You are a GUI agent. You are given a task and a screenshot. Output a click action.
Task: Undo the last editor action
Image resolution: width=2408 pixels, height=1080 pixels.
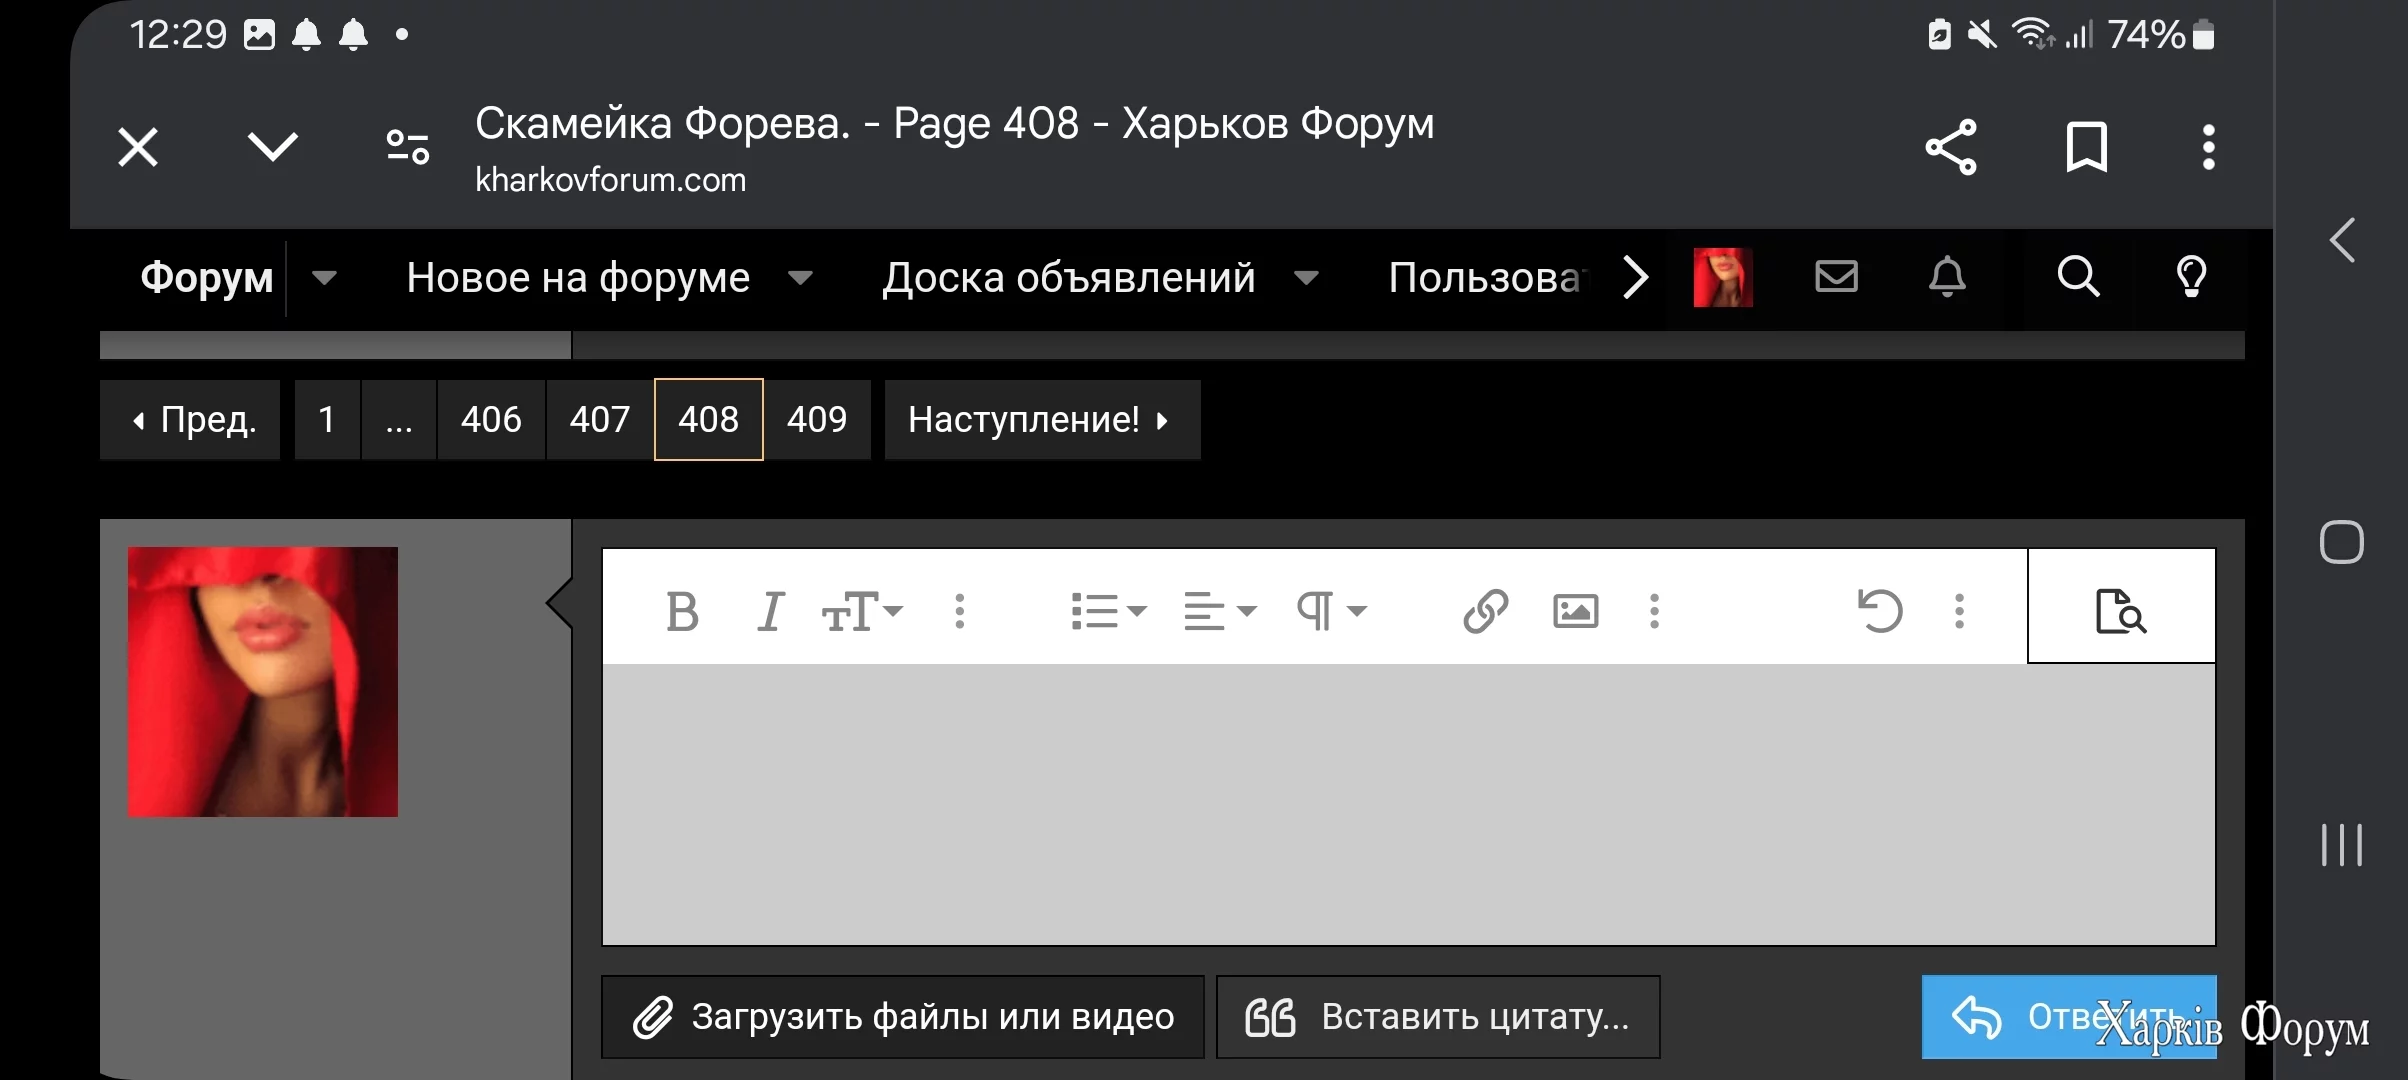[1879, 611]
